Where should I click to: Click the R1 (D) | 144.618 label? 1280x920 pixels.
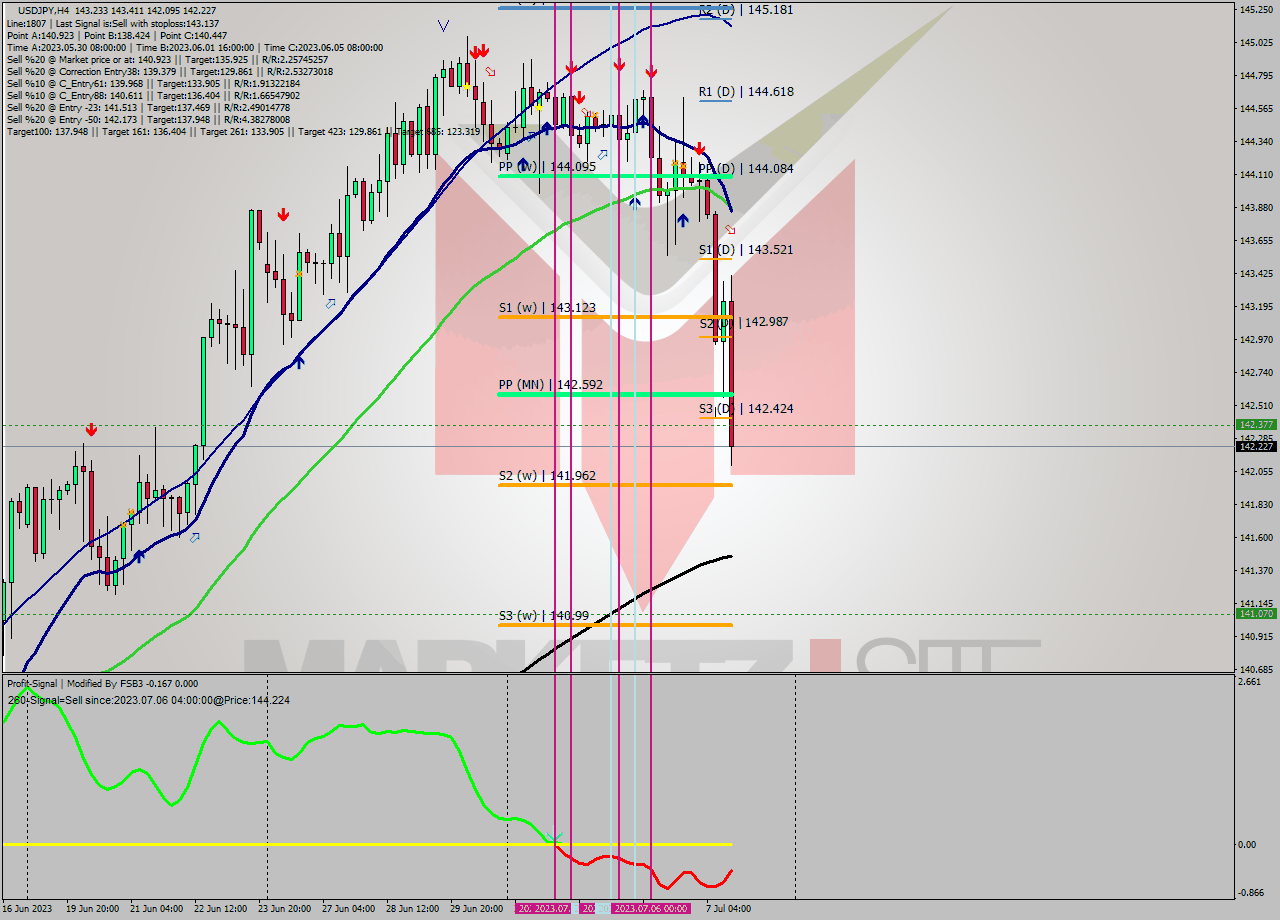pyautogui.click(x=746, y=92)
